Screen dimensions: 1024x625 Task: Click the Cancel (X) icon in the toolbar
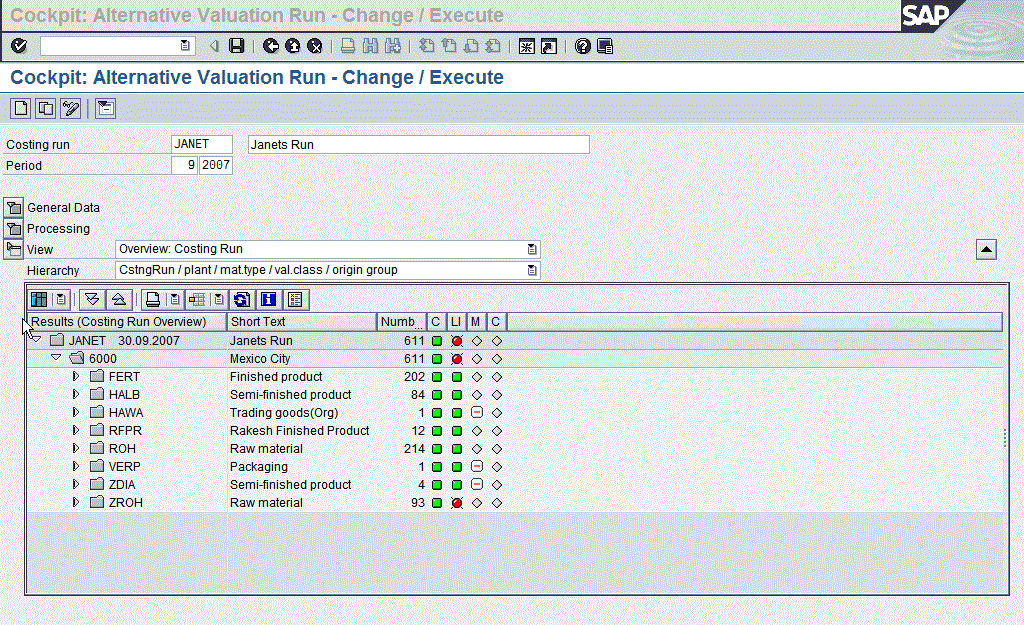315,46
